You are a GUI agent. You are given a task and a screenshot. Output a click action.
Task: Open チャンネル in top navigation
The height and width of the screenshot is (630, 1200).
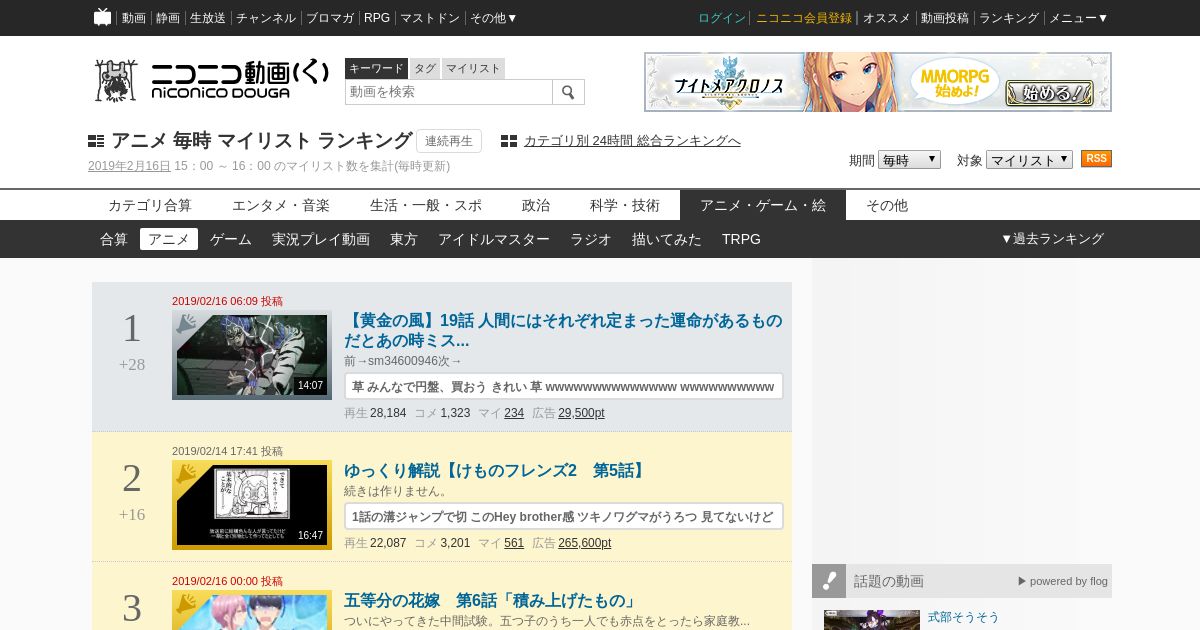click(266, 18)
